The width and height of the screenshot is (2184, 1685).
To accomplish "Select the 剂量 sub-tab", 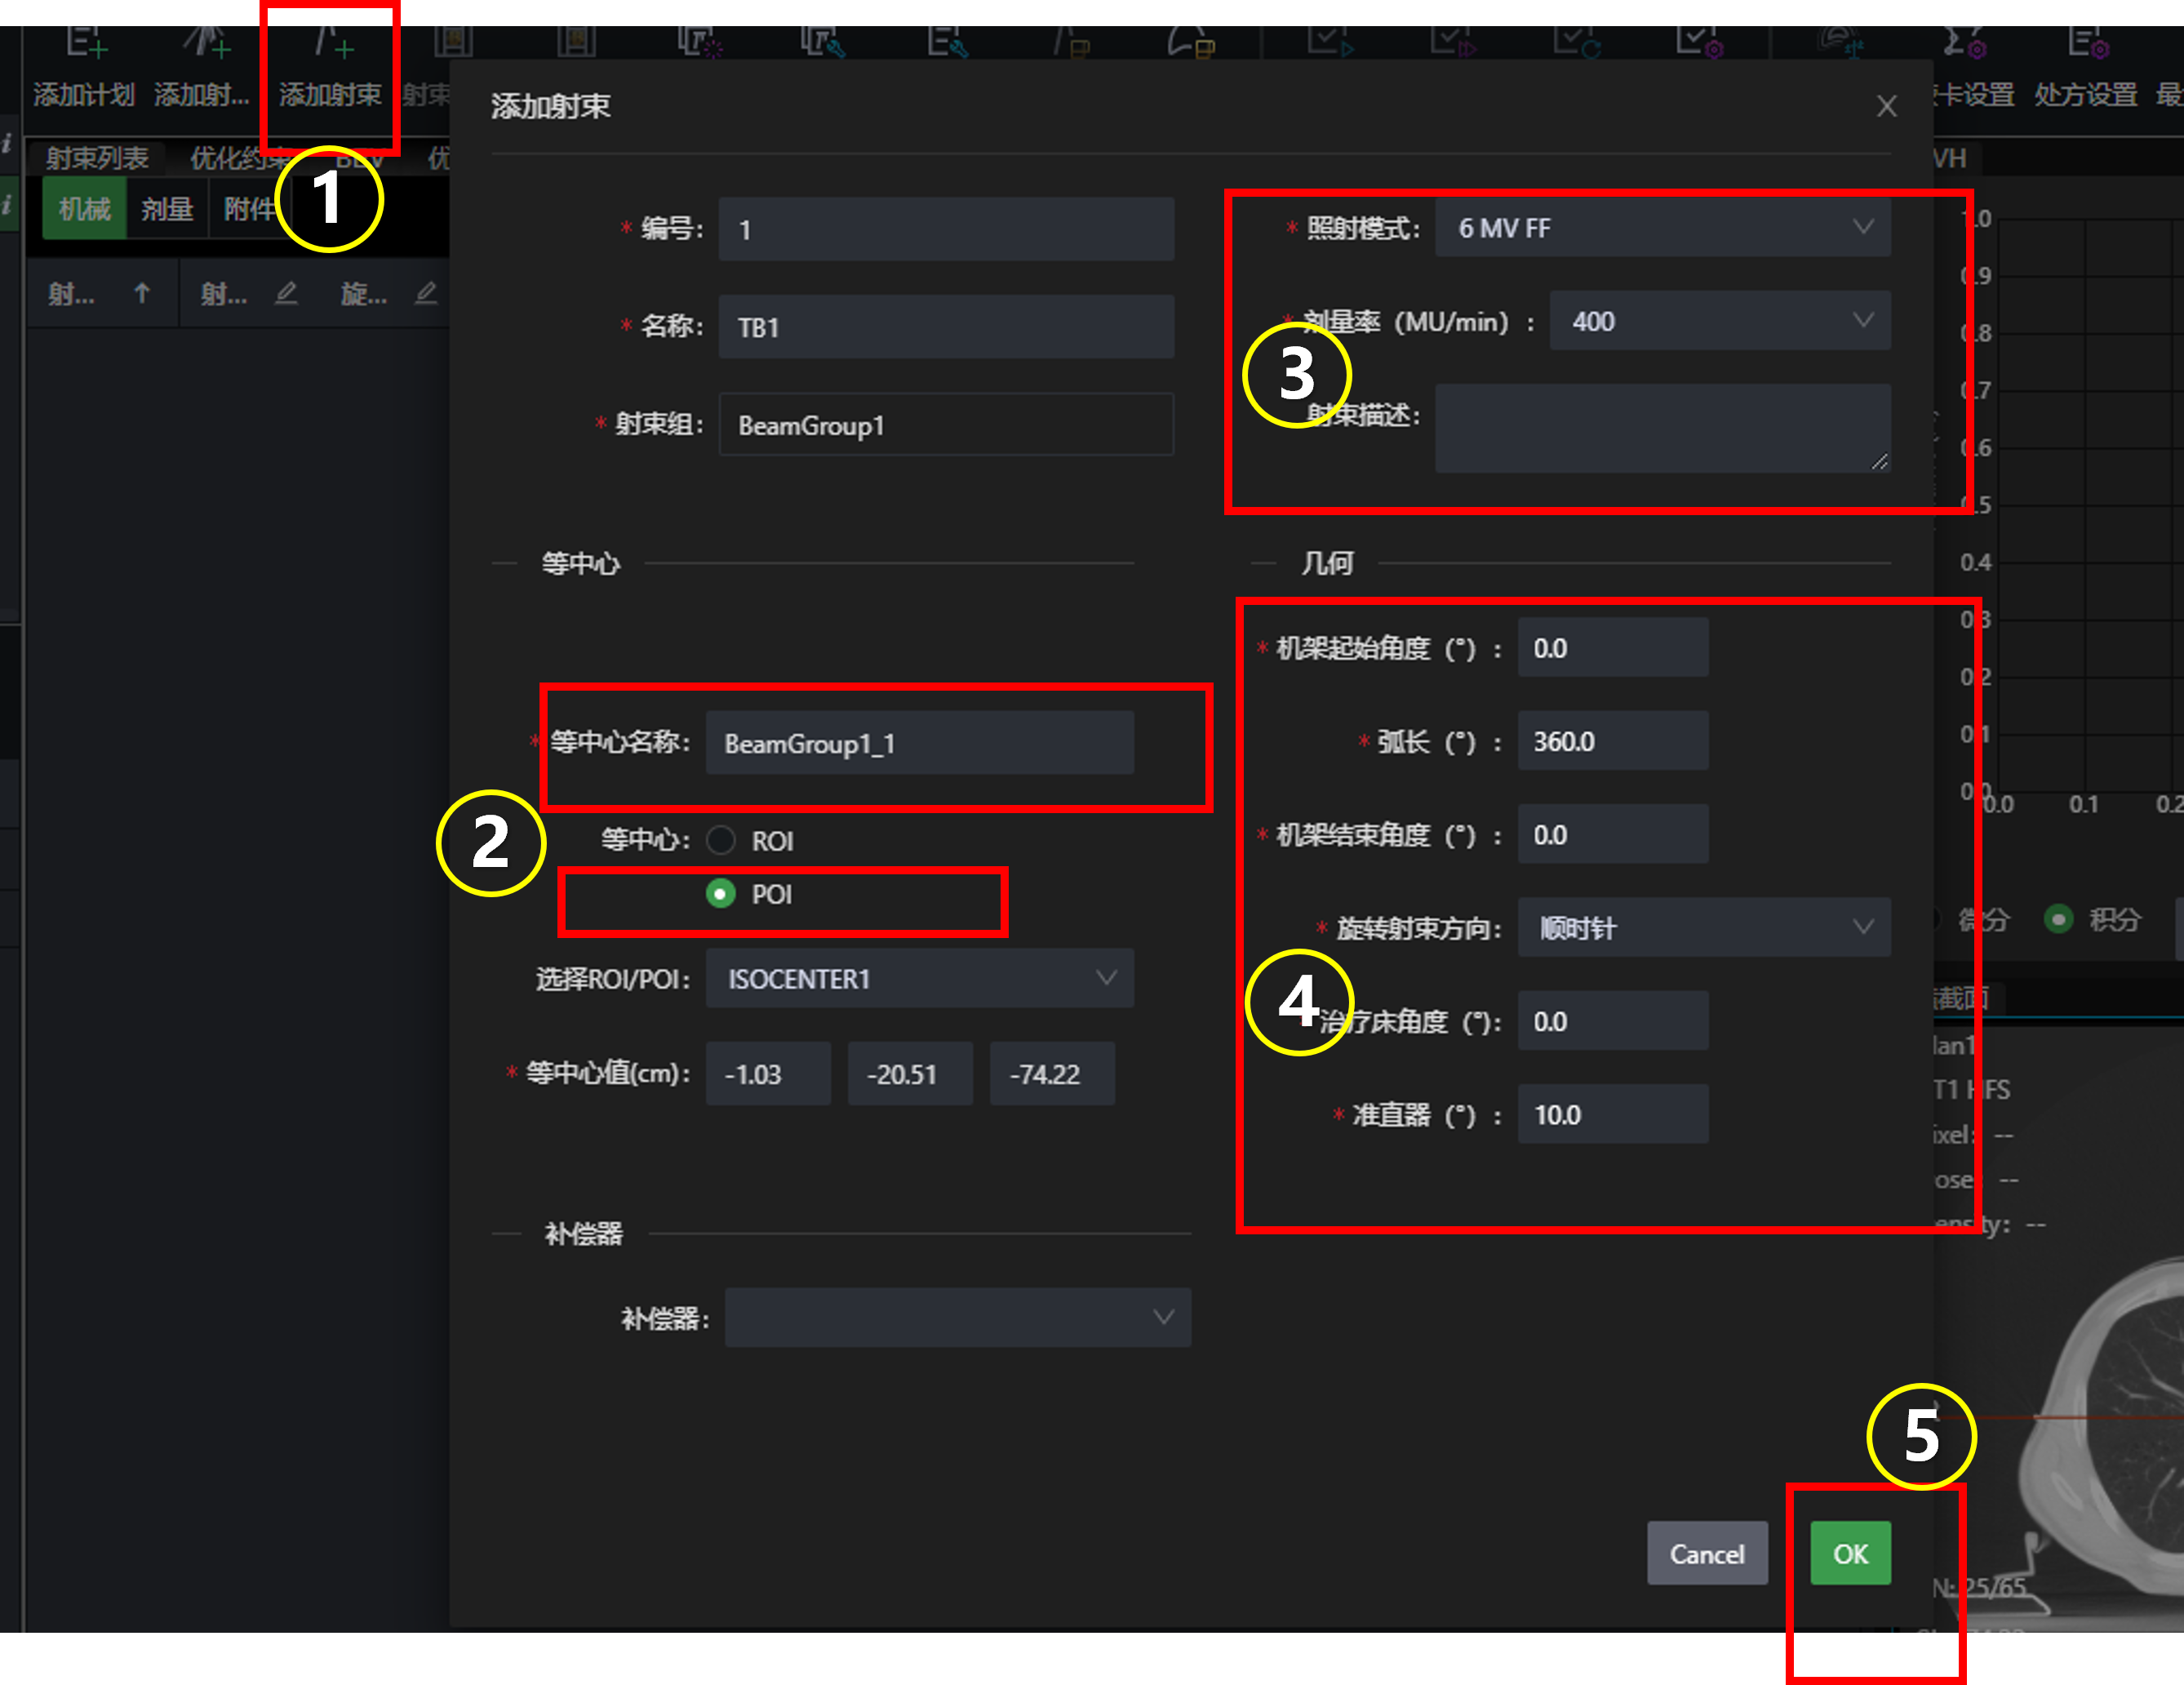I will [x=167, y=209].
